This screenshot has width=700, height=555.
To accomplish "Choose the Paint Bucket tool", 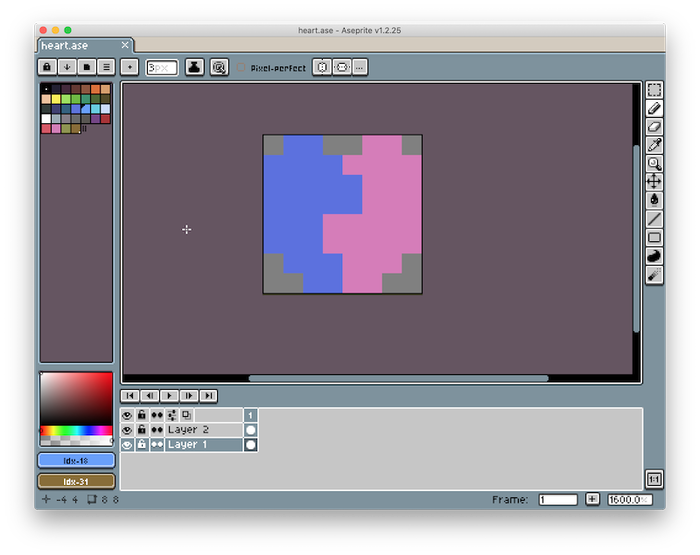I will coord(654,200).
